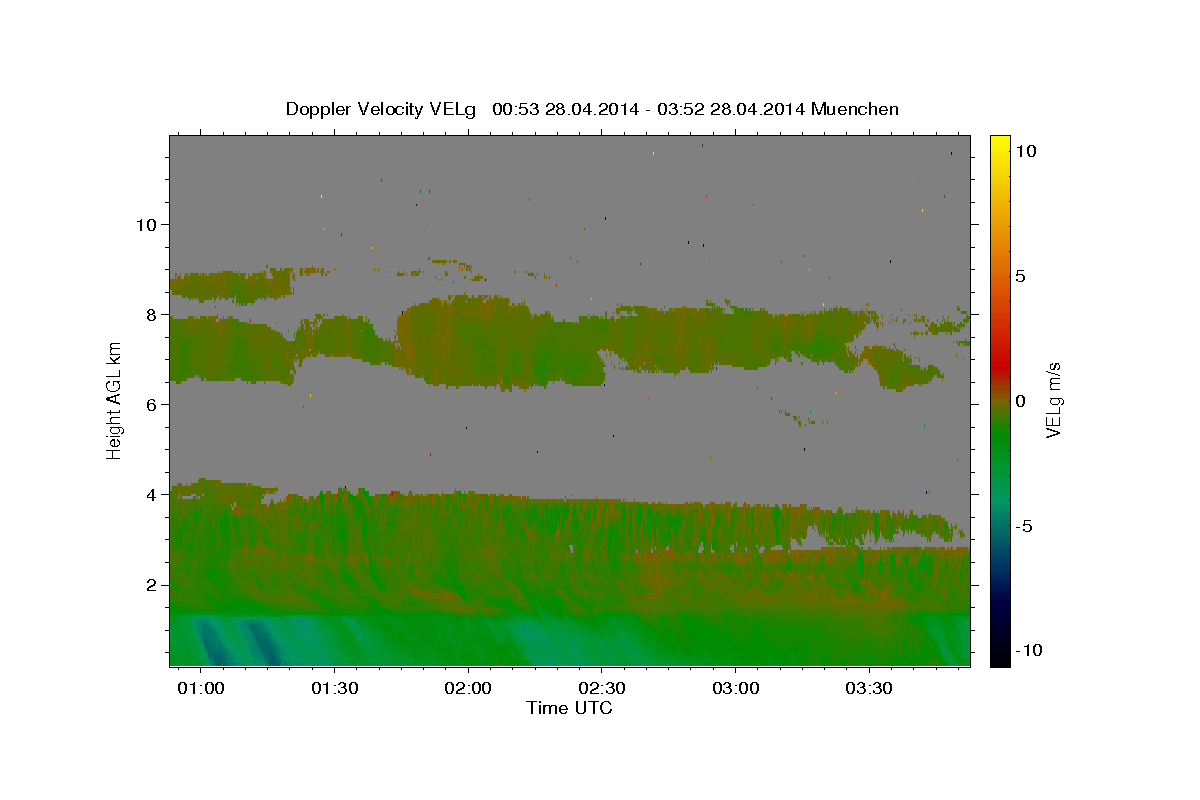The width and height of the screenshot is (1200, 800).
Task: Click the height tick label 4
Action: tap(151, 494)
